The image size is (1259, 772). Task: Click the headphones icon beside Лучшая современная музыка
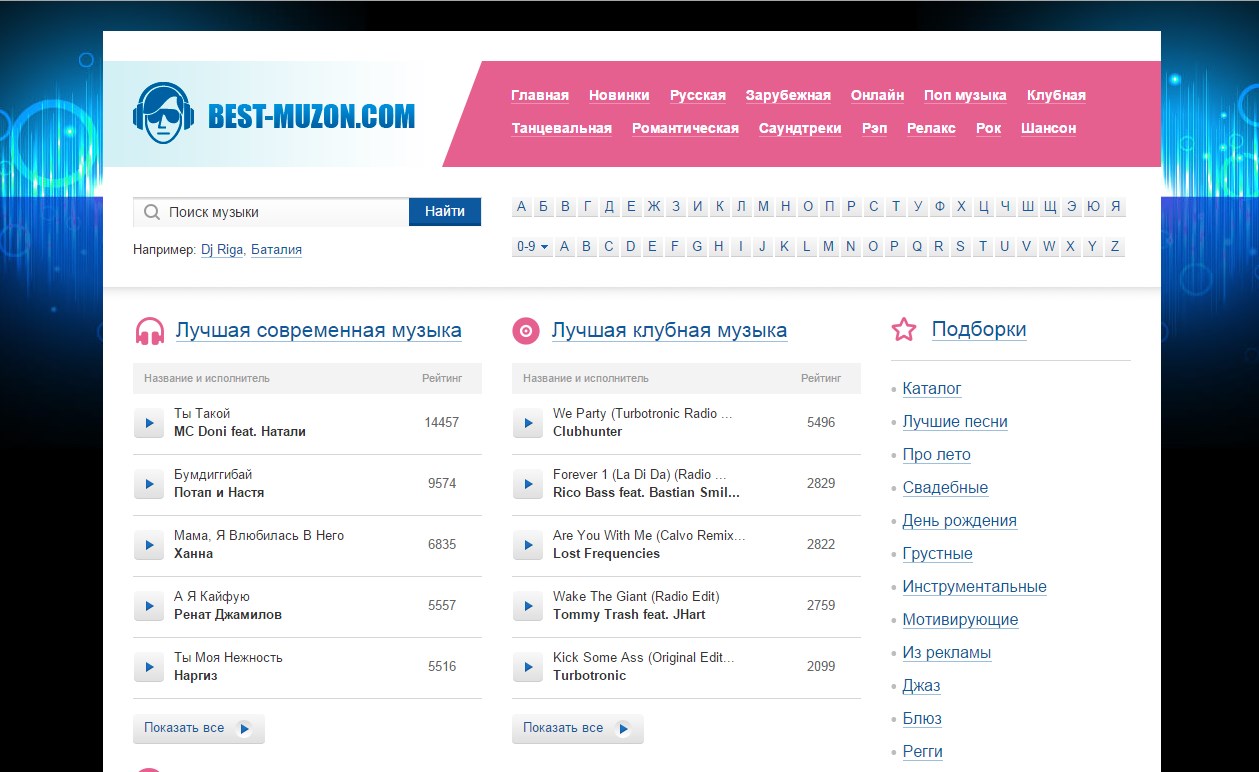point(149,331)
